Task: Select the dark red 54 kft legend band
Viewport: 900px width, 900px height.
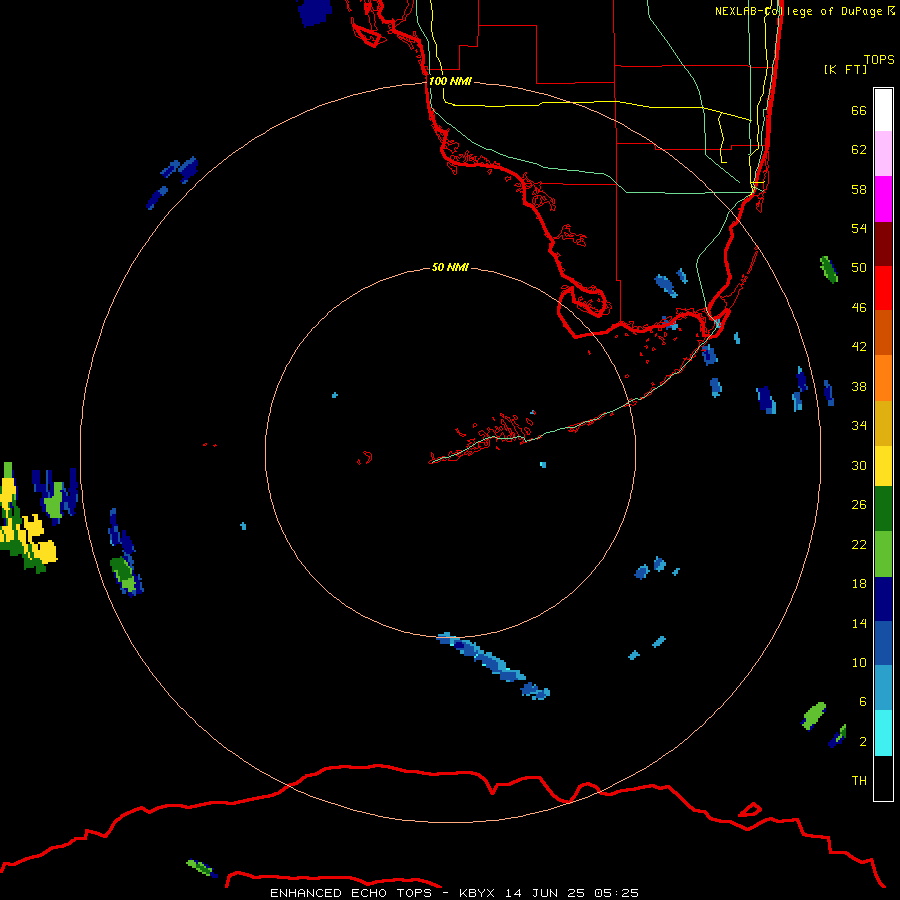Action: tap(883, 244)
